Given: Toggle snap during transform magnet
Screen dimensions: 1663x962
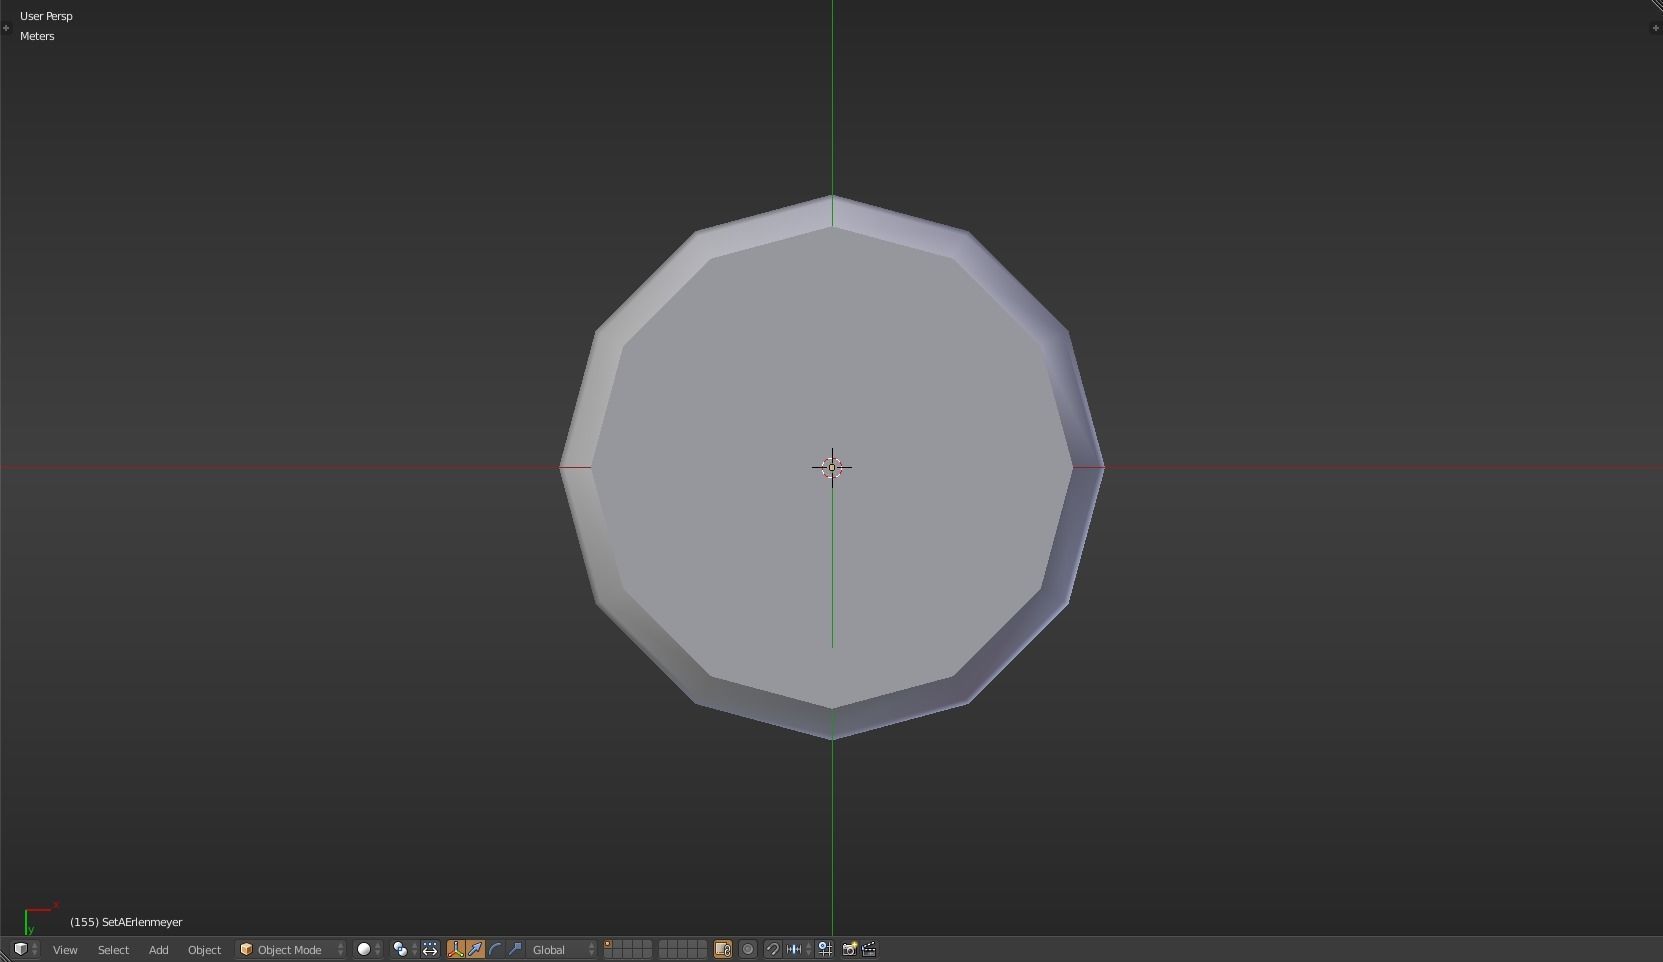Looking at the screenshot, I should [772, 949].
